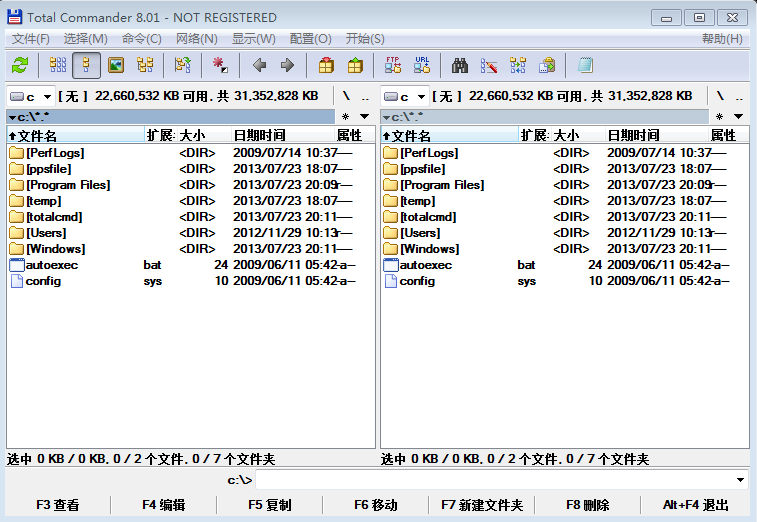Open left panel favorites asterisk button
The image size is (757, 522).
pyautogui.click(x=345, y=116)
